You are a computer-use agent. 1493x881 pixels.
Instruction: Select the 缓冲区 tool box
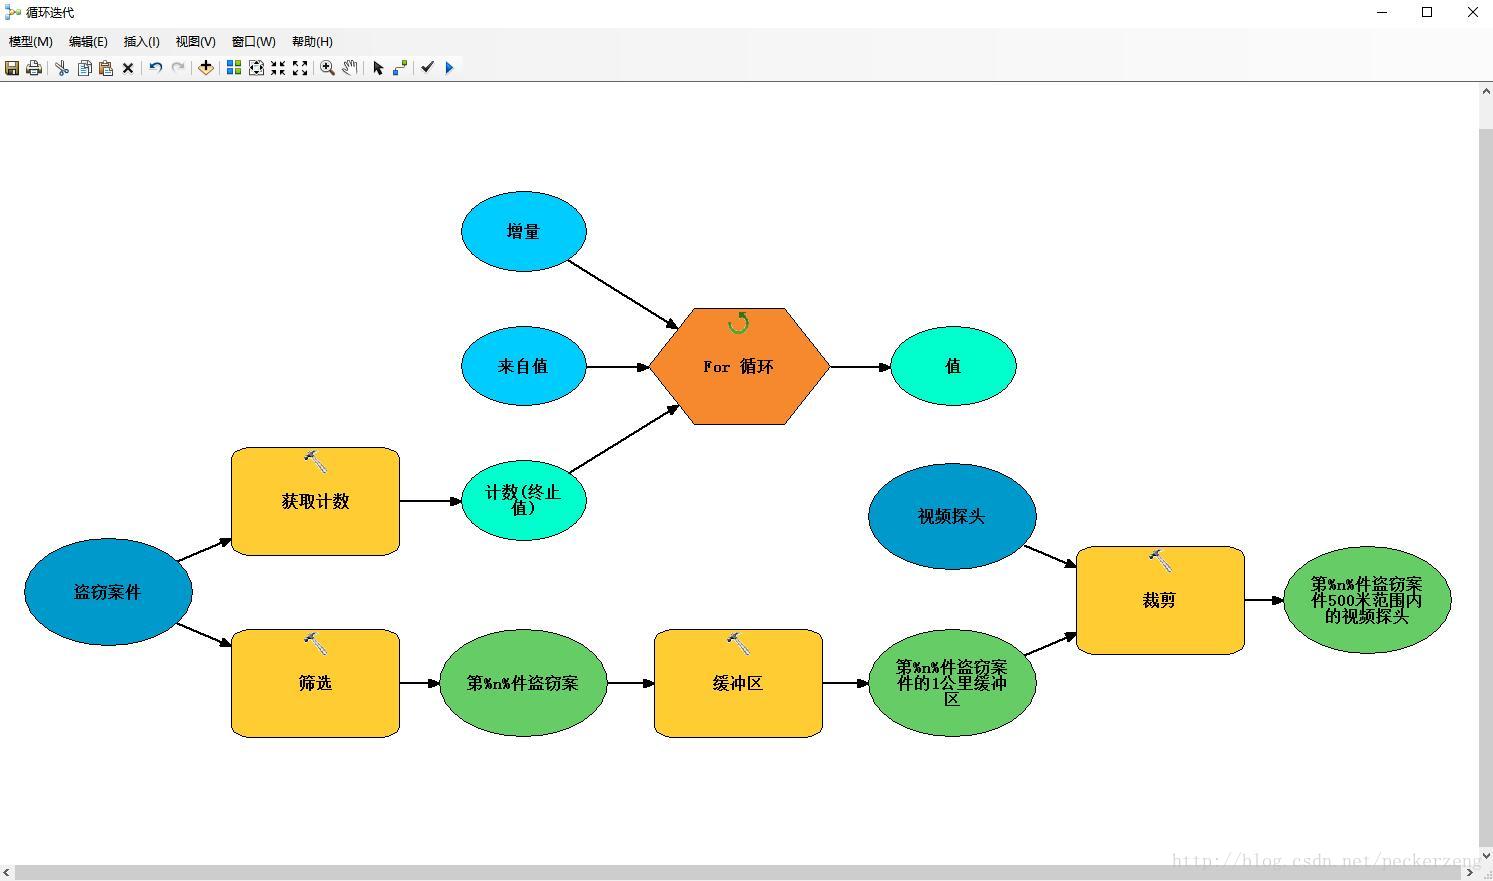pos(738,683)
